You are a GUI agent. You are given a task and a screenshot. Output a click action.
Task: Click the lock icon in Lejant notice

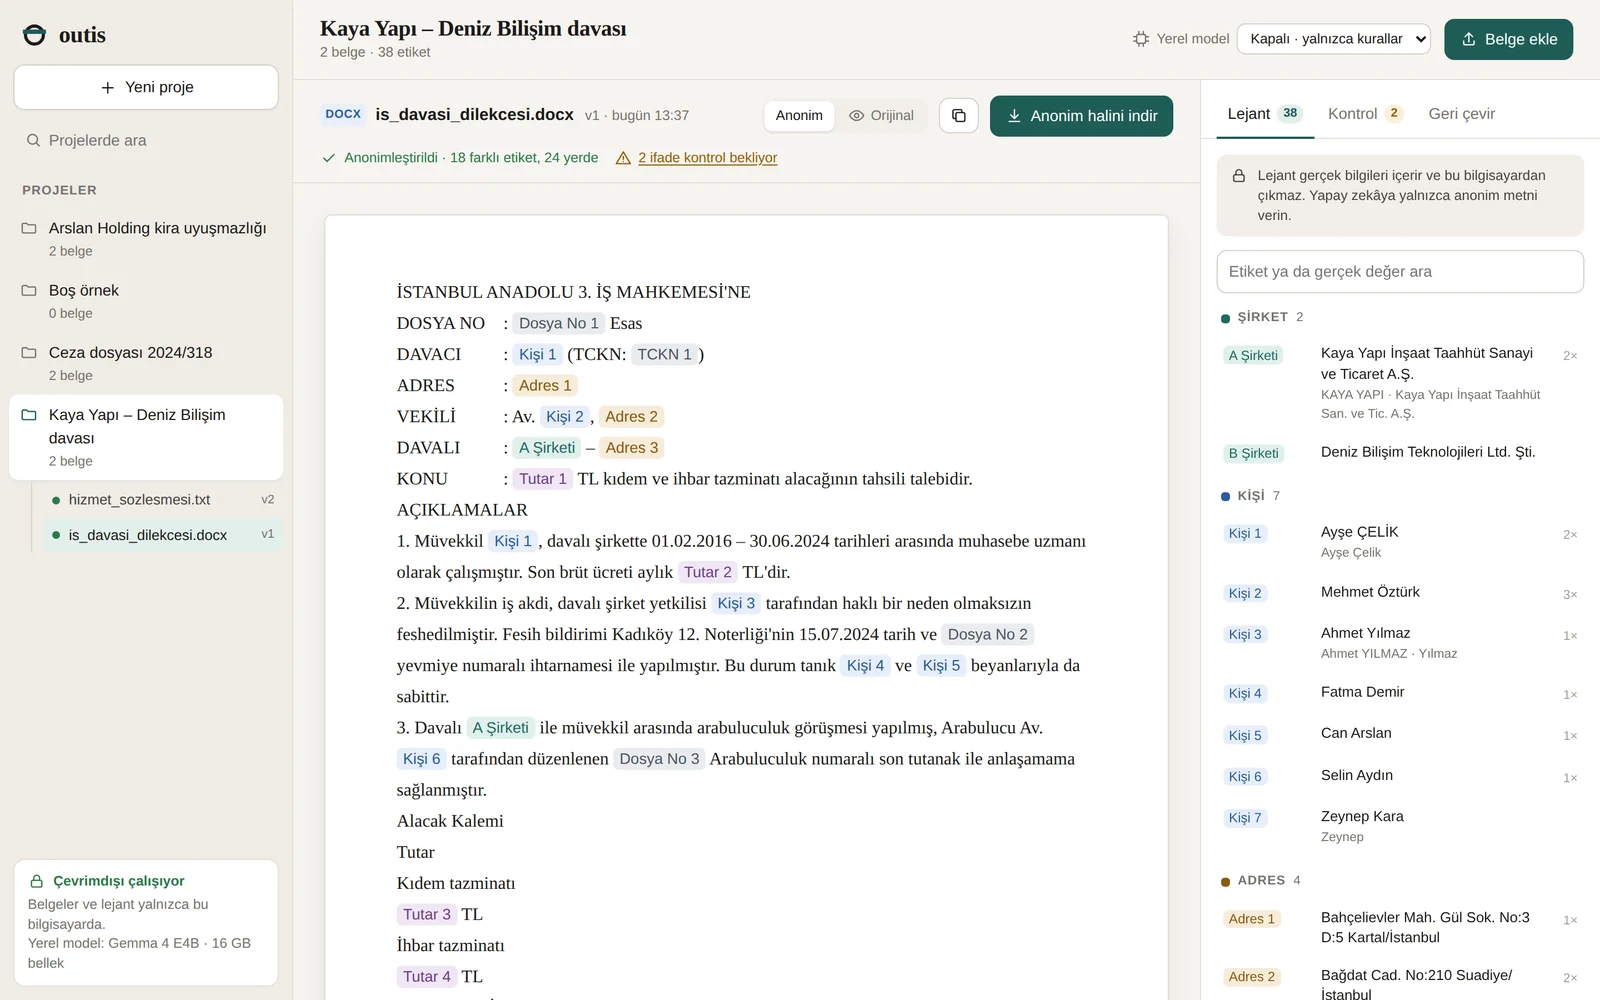coord(1238,176)
